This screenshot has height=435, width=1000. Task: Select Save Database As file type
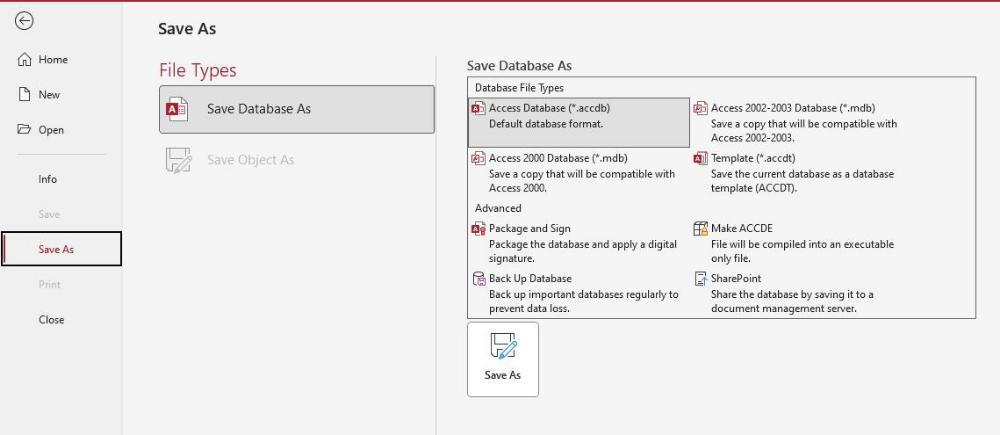pos(297,109)
